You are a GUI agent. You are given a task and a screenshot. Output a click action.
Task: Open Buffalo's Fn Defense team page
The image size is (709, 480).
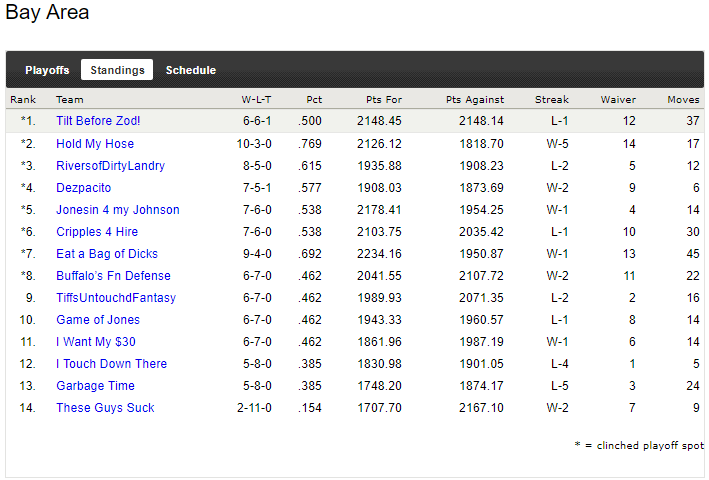[113, 276]
